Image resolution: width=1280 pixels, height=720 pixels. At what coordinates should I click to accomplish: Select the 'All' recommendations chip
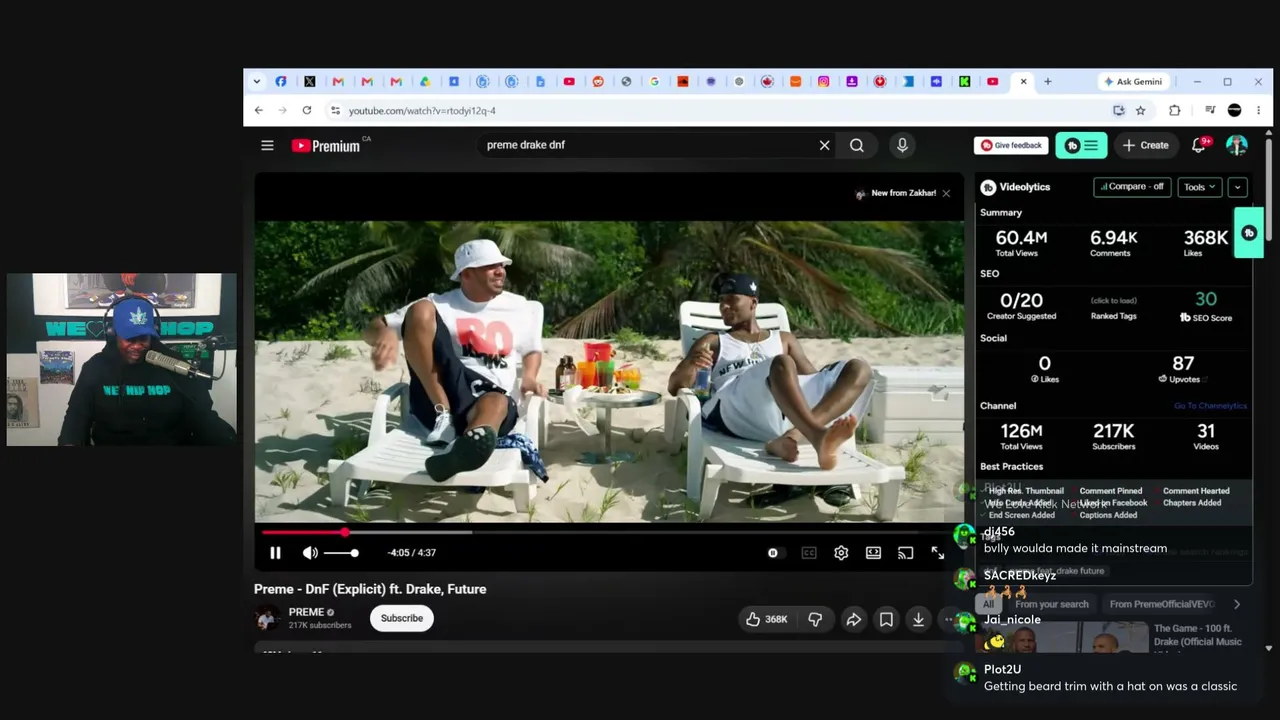(x=989, y=604)
